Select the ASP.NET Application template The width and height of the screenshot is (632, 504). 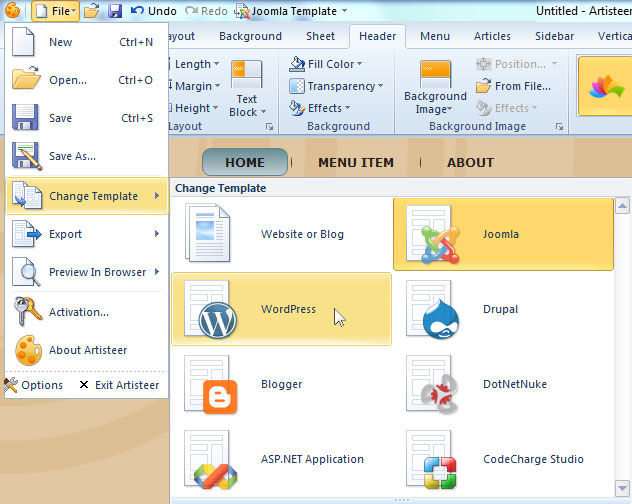click(281, 459)
